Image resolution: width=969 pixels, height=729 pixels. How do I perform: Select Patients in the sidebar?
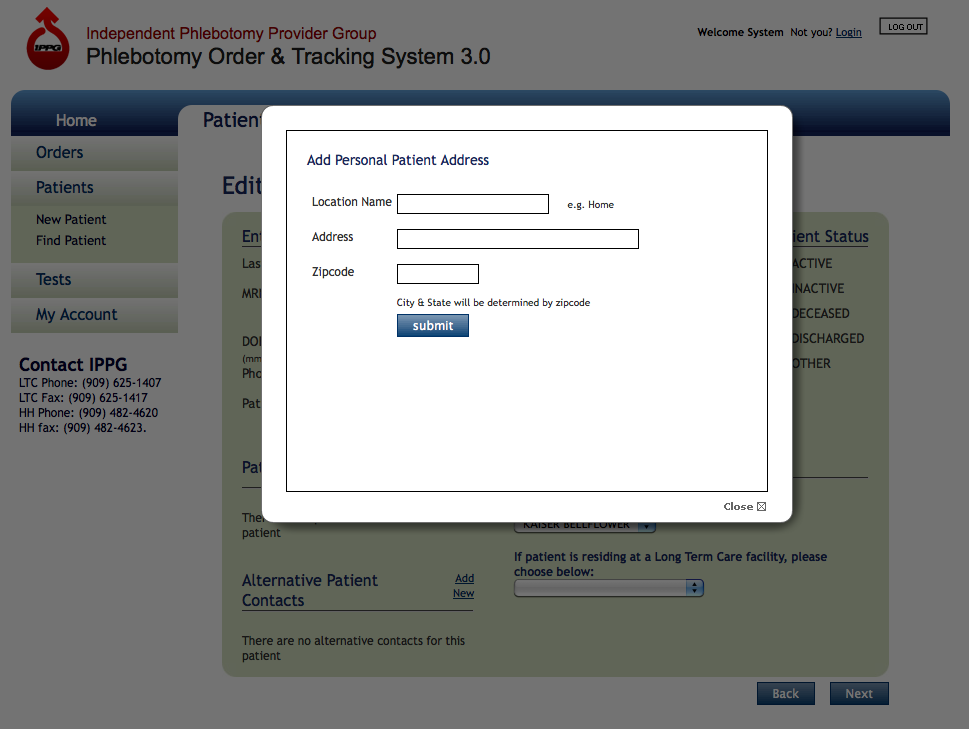pyautogui.click(x=65, y=188)
